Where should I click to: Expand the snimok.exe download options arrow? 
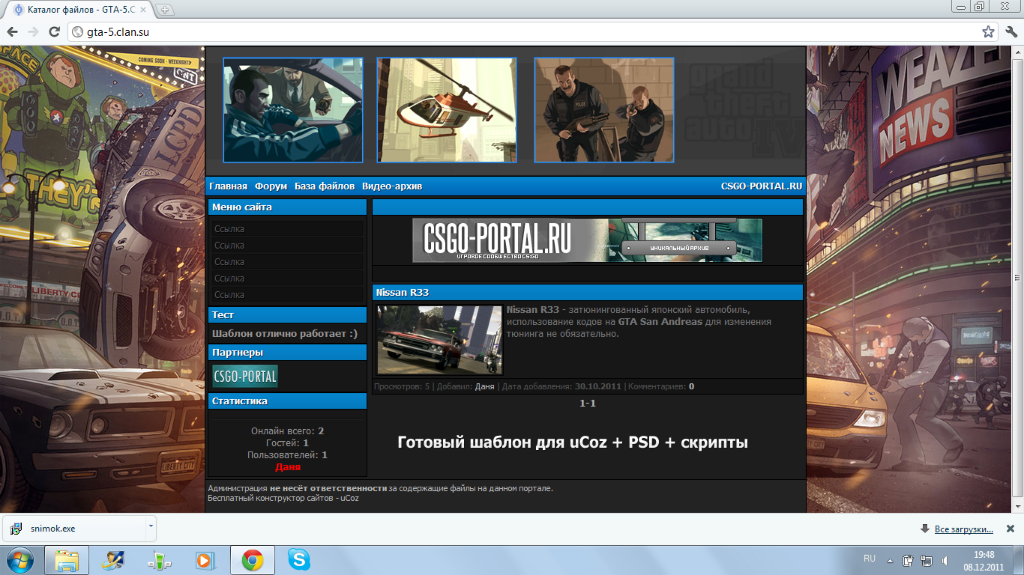tap(150, 527)
